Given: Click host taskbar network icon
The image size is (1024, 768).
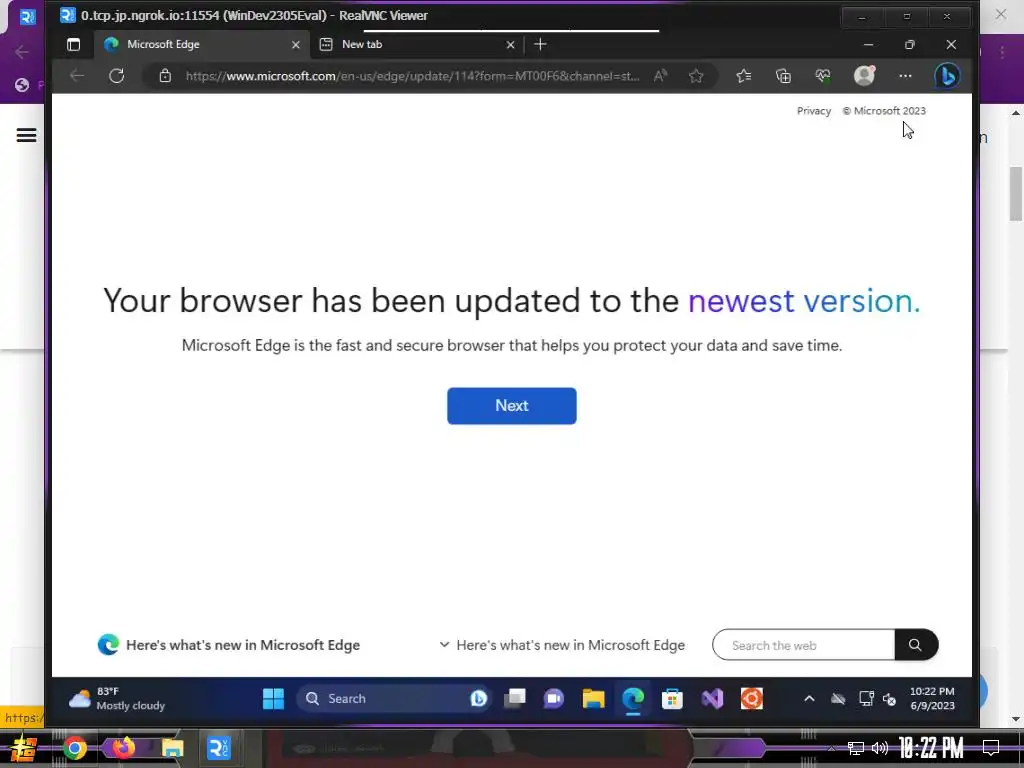Looking at the screenshot, I should [856, 748].
